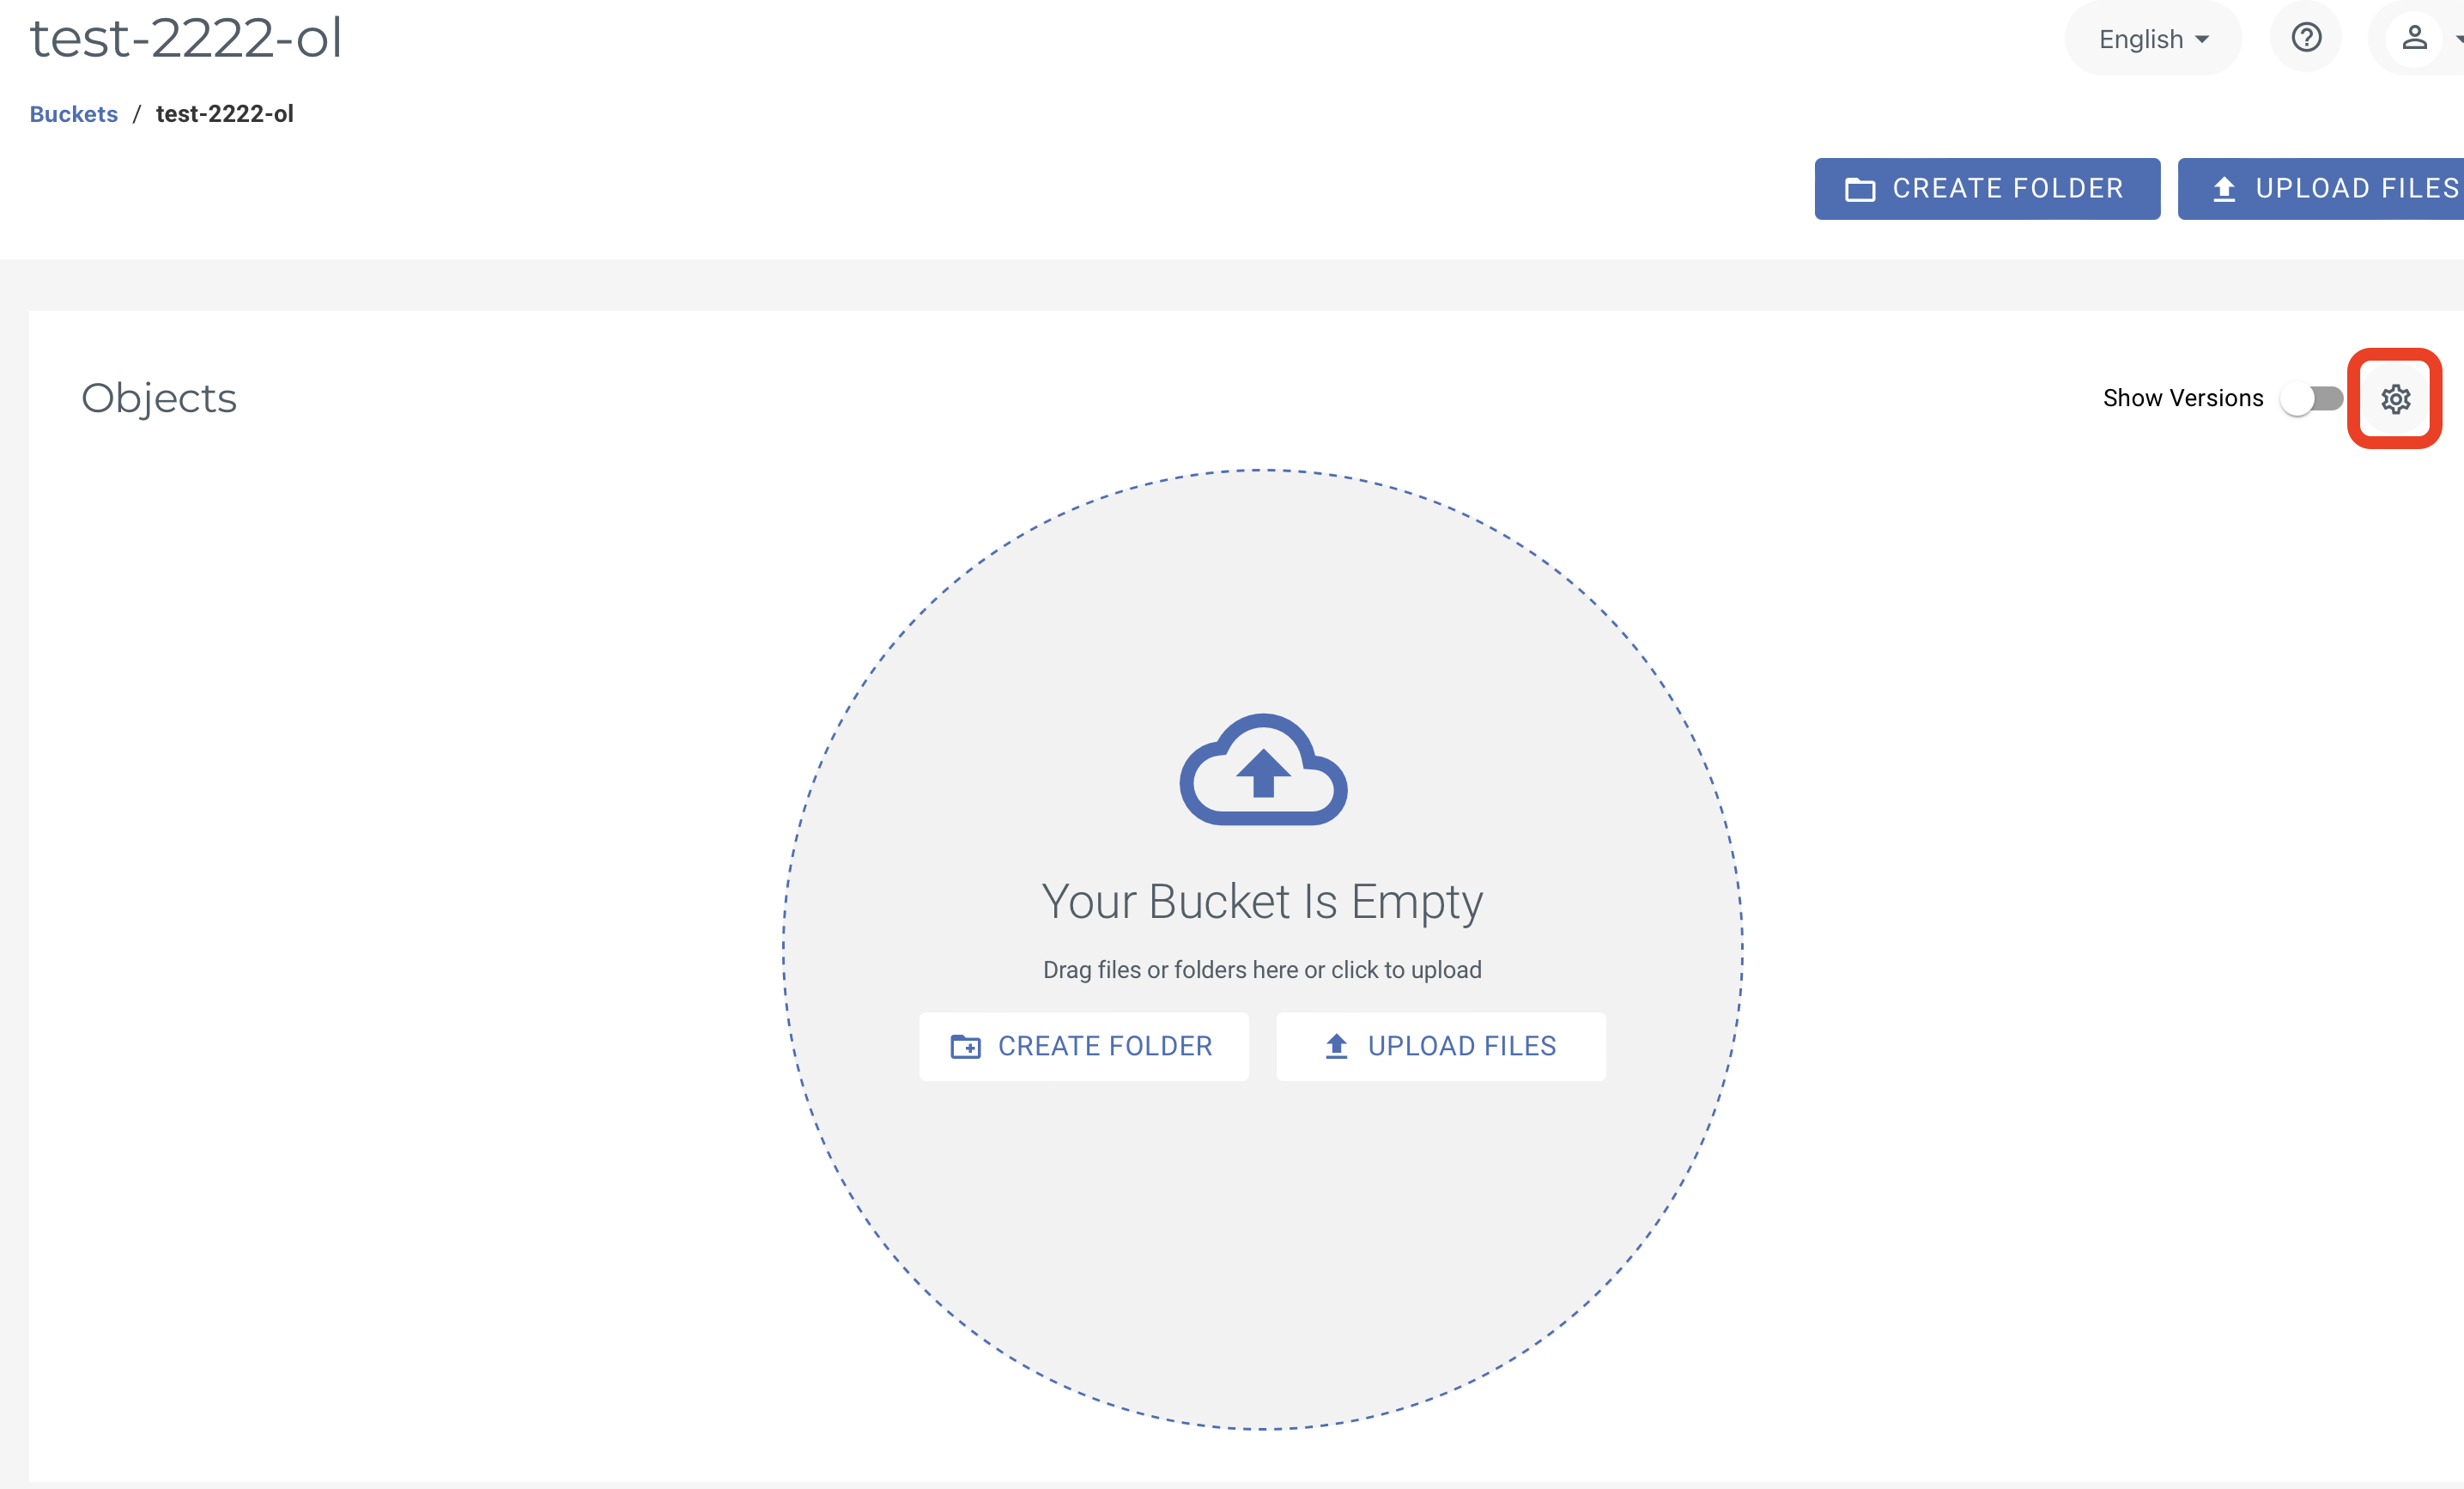Click the test-2222-ol page title
Screen dimensions: 2464x1489
pos(186,38)
